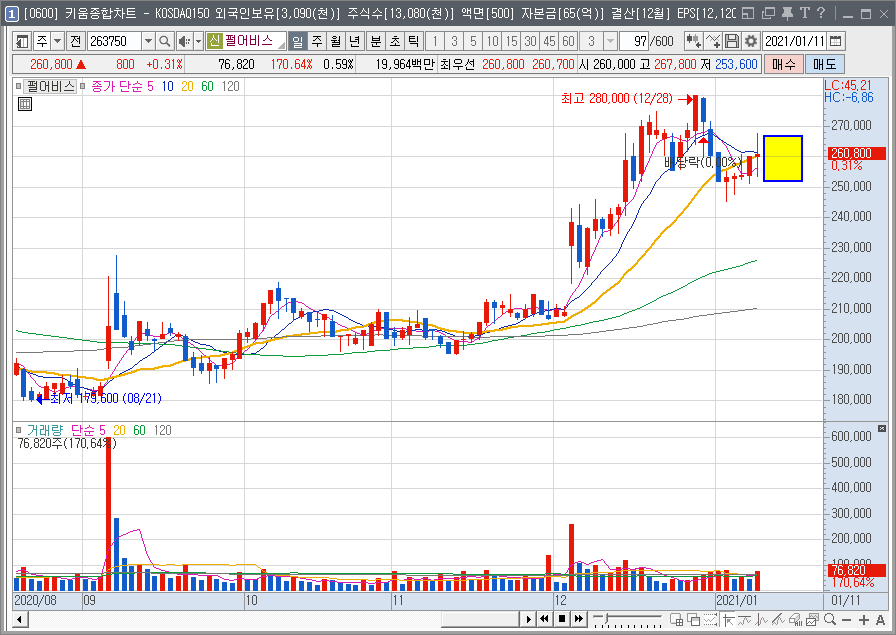This screenshot has height=635, width=896.
Task: Click the plus zoom in icon
Action: click(863, 620)
